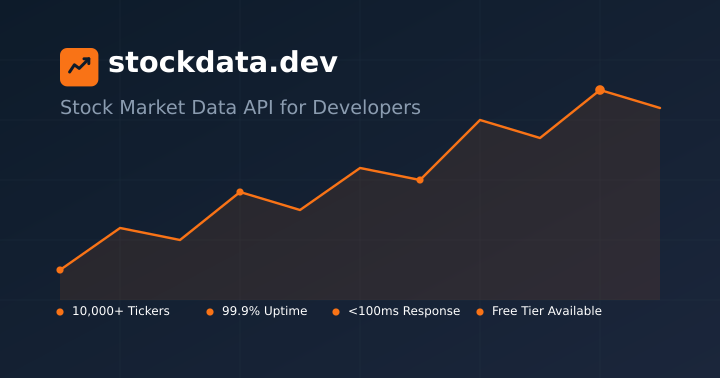This screenshot has height=378, width=720.
Task: Click the orange bullet beside '<100ms Response'
Action: (336, 312)
